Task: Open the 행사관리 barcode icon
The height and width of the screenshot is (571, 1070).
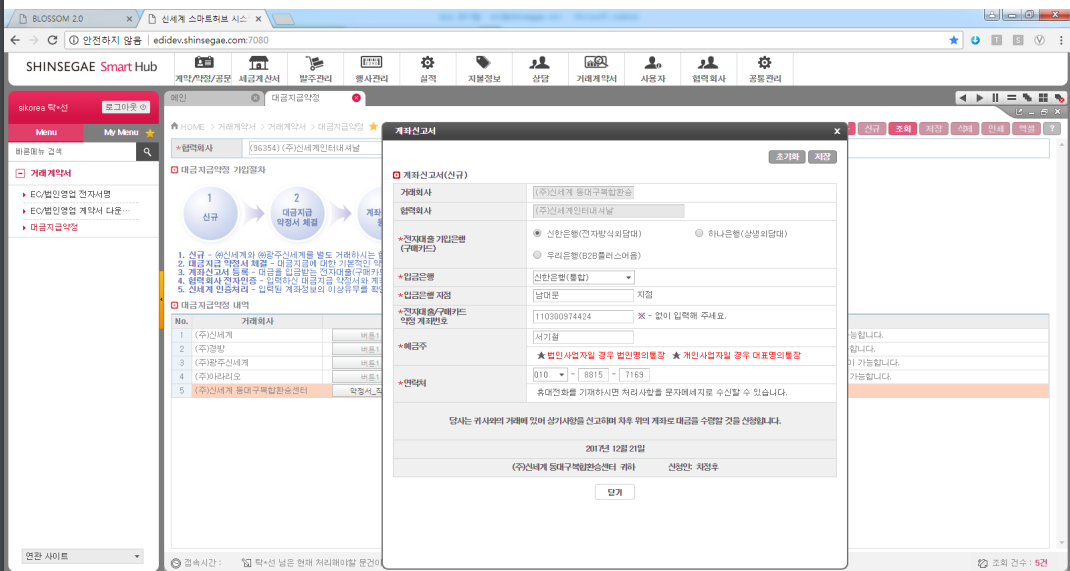Action: 371,63
